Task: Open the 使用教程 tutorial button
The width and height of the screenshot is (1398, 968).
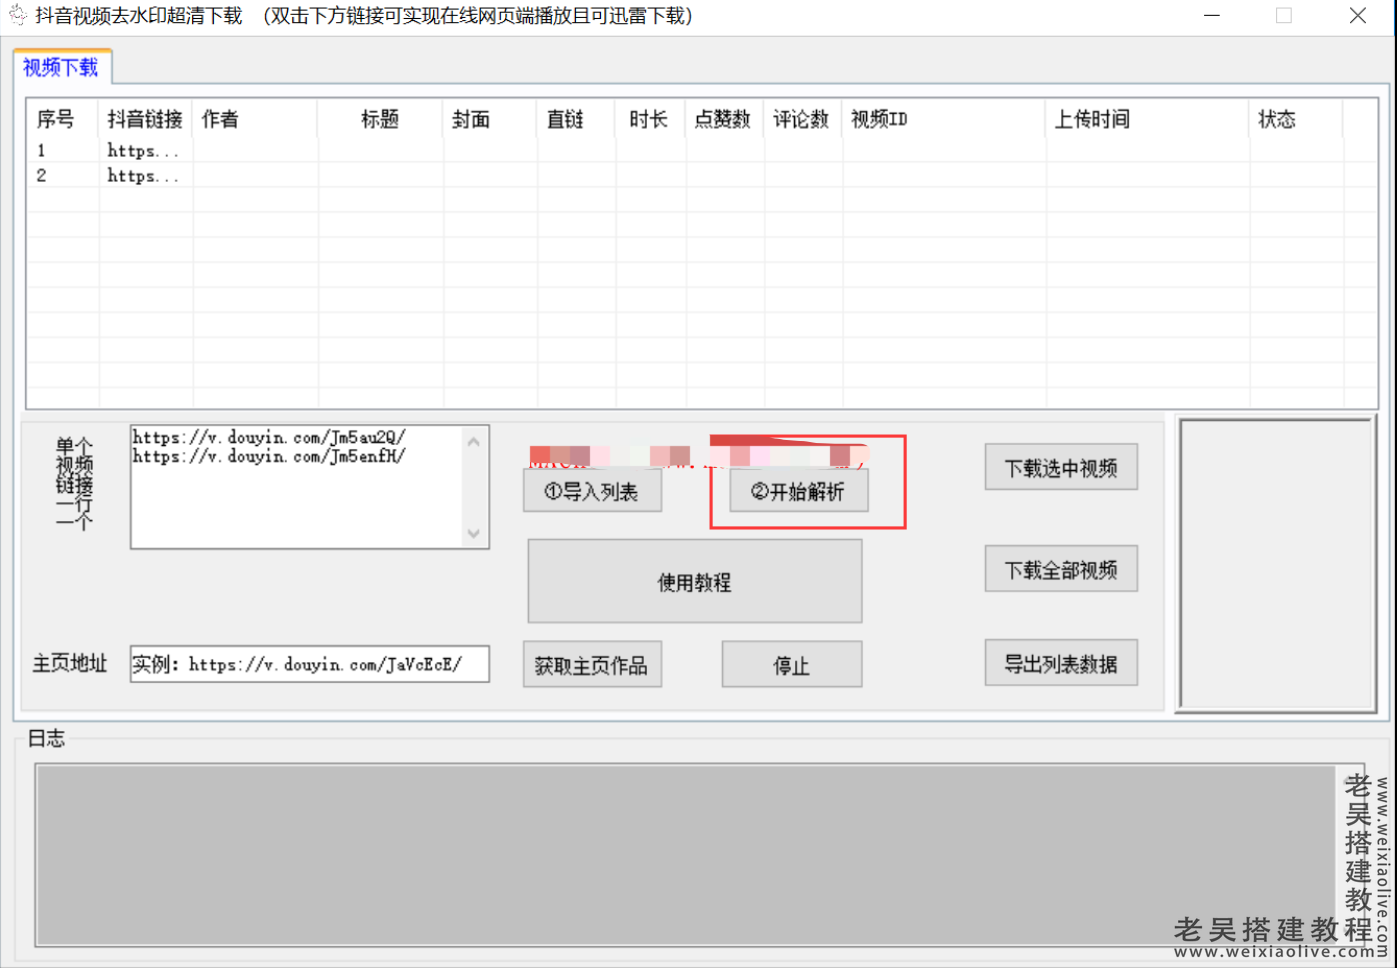Action: pos(694,581)
